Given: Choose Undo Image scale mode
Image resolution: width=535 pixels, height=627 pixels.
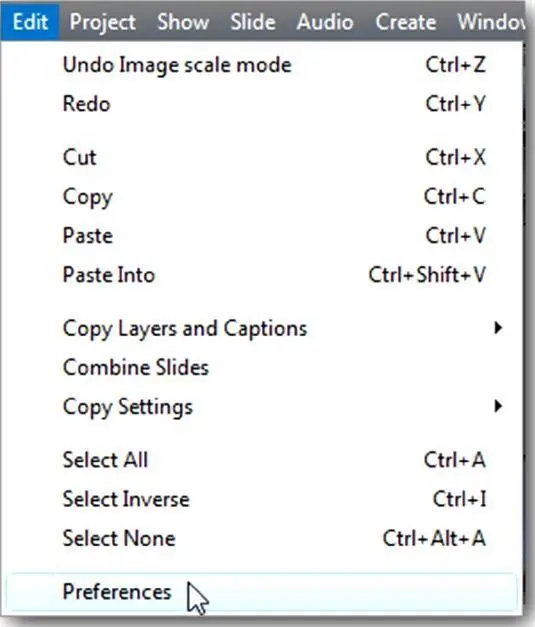Looking at the screenshot, I should coord(262,65).
